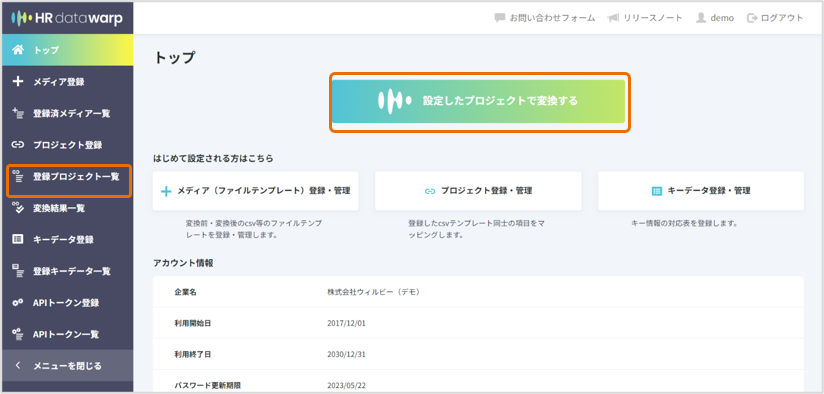Open 登録済メディア一覧 in the sidebar
The height and width of the screenshot is (394, 824).
coord(67,113)
